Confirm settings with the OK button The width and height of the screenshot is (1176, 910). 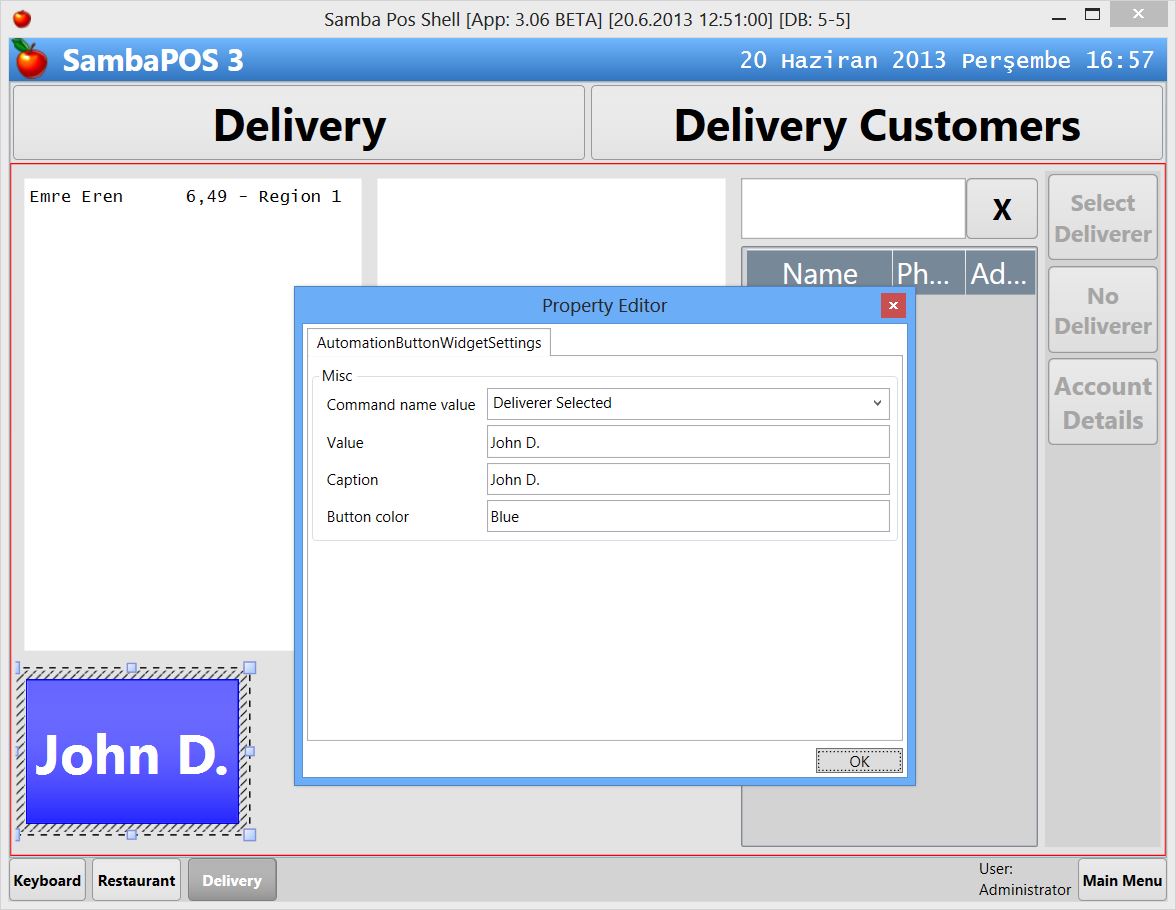(858, 761)
